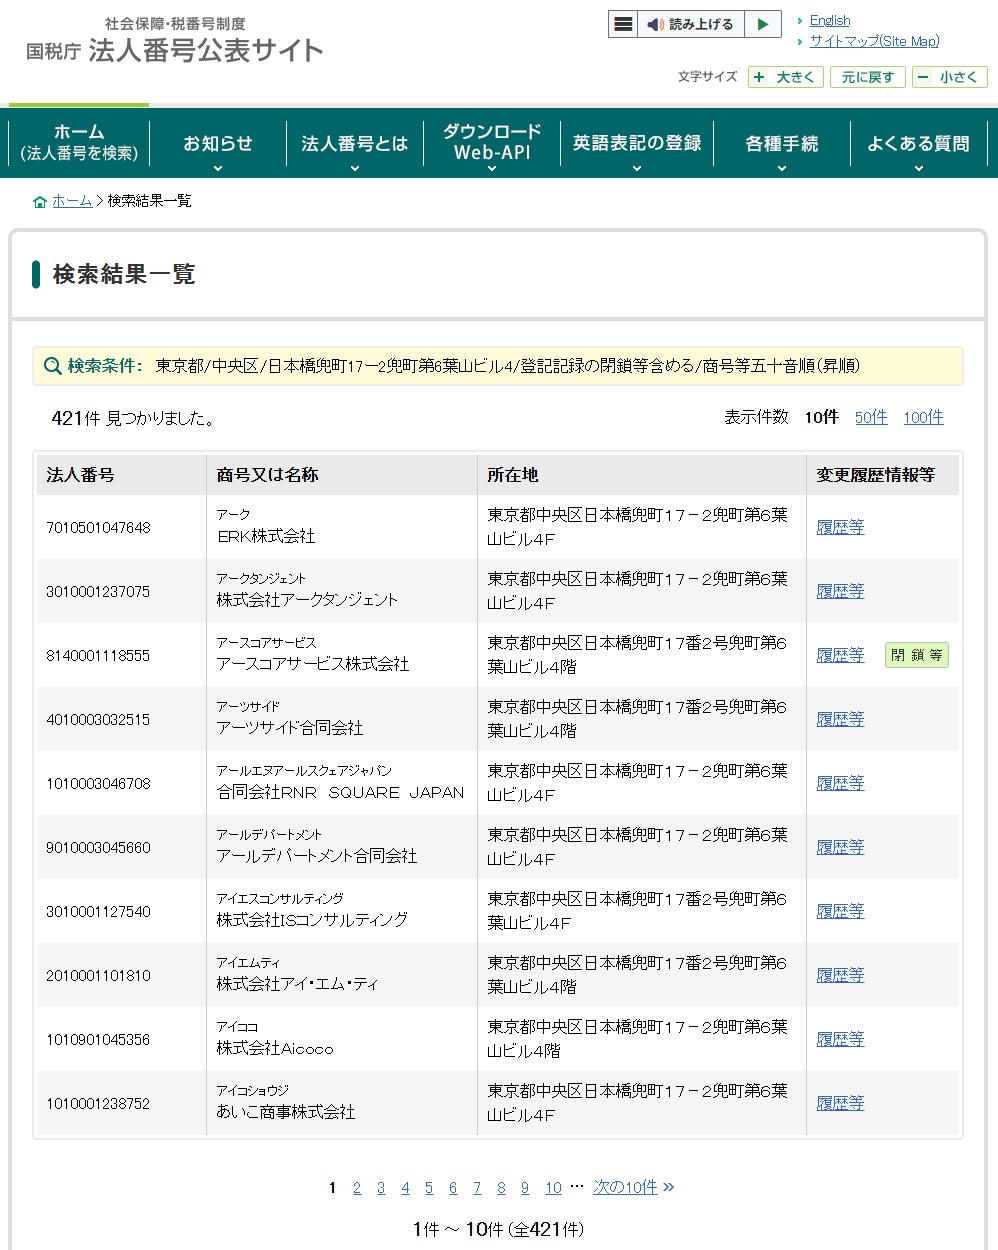Screen dimensions: 998x1250
Task: Expand the お知らせ menu
Action: pos(217,145)
